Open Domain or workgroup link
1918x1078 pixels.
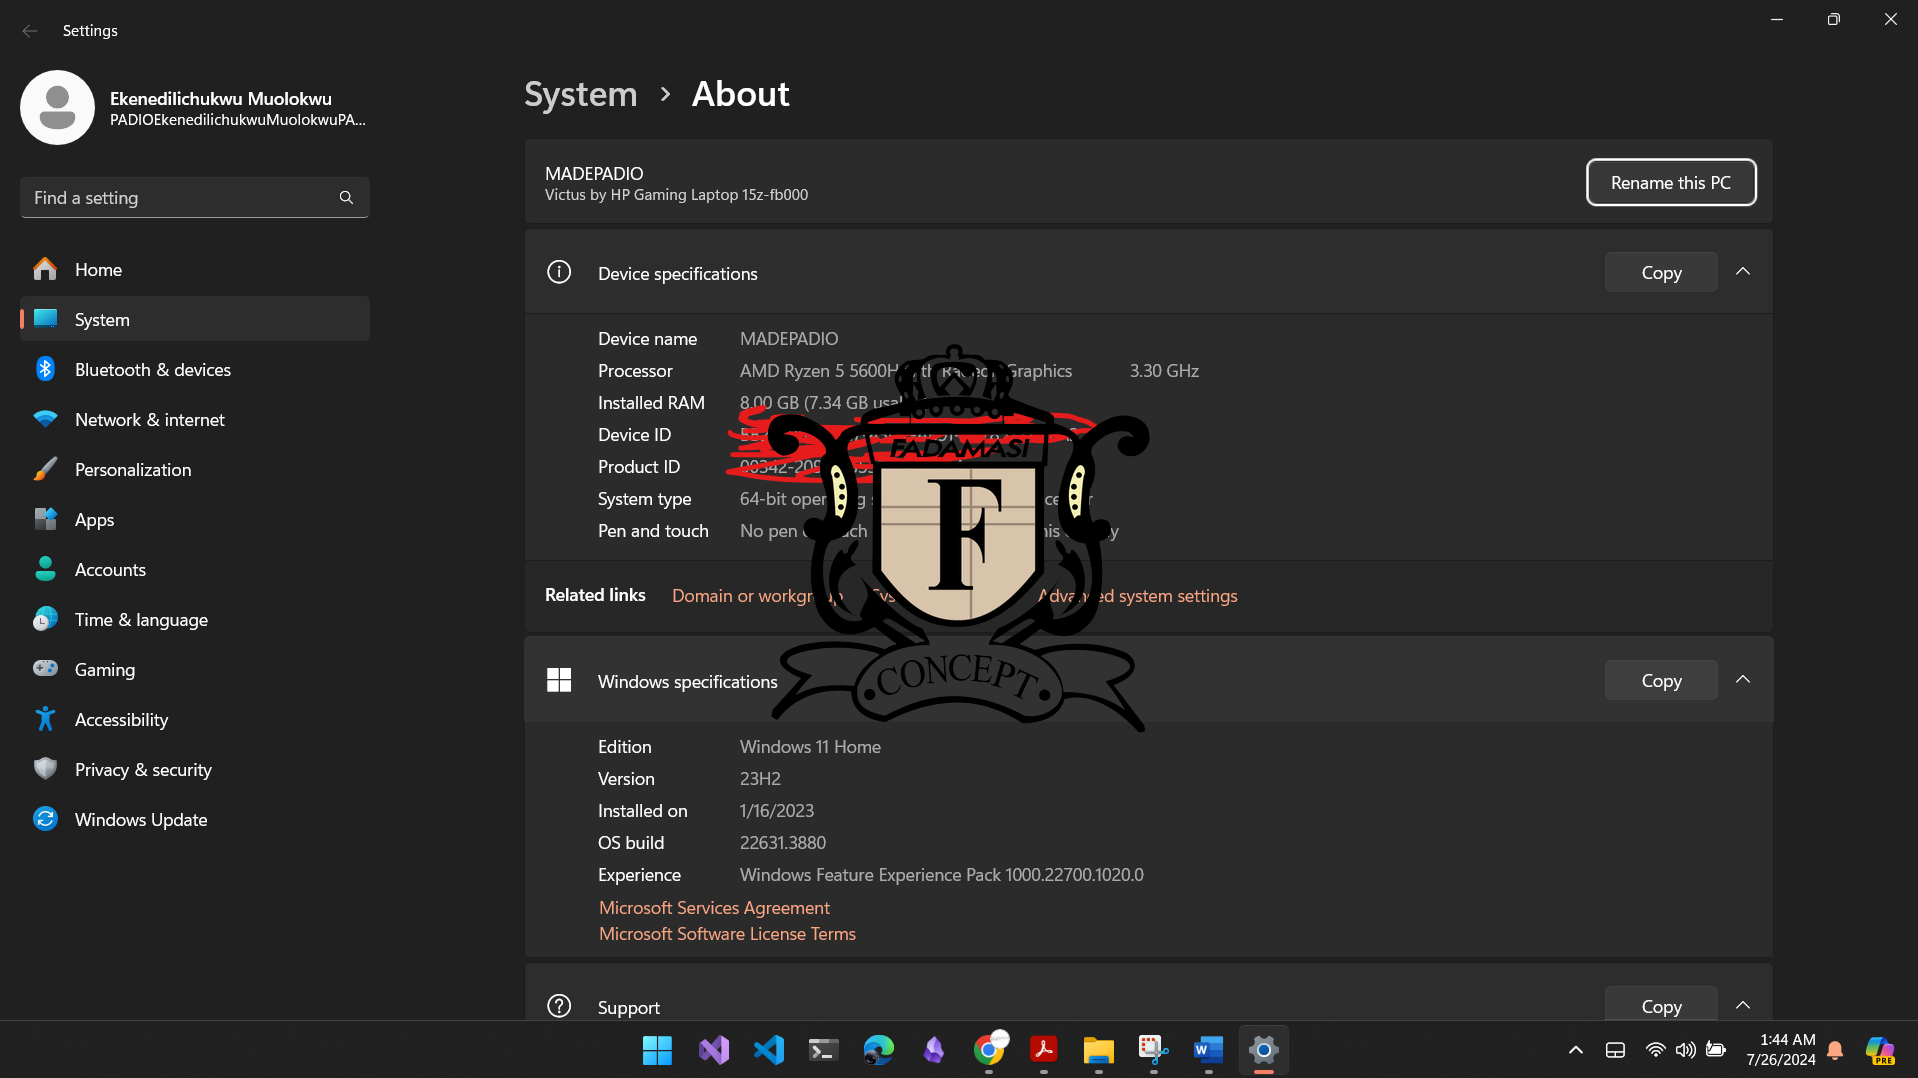click(x=757, y=596)
